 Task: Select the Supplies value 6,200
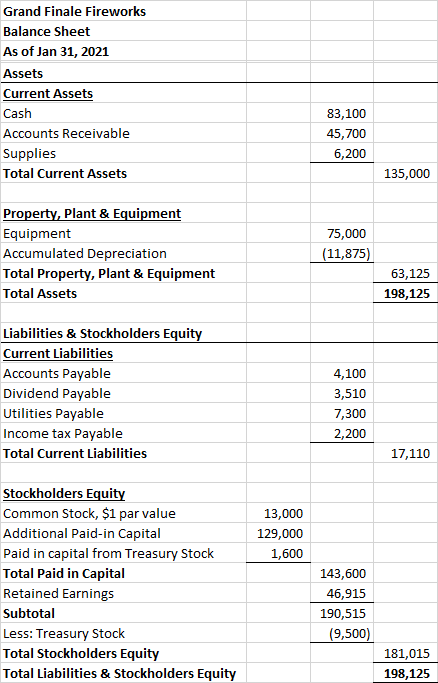coord(350,153)
